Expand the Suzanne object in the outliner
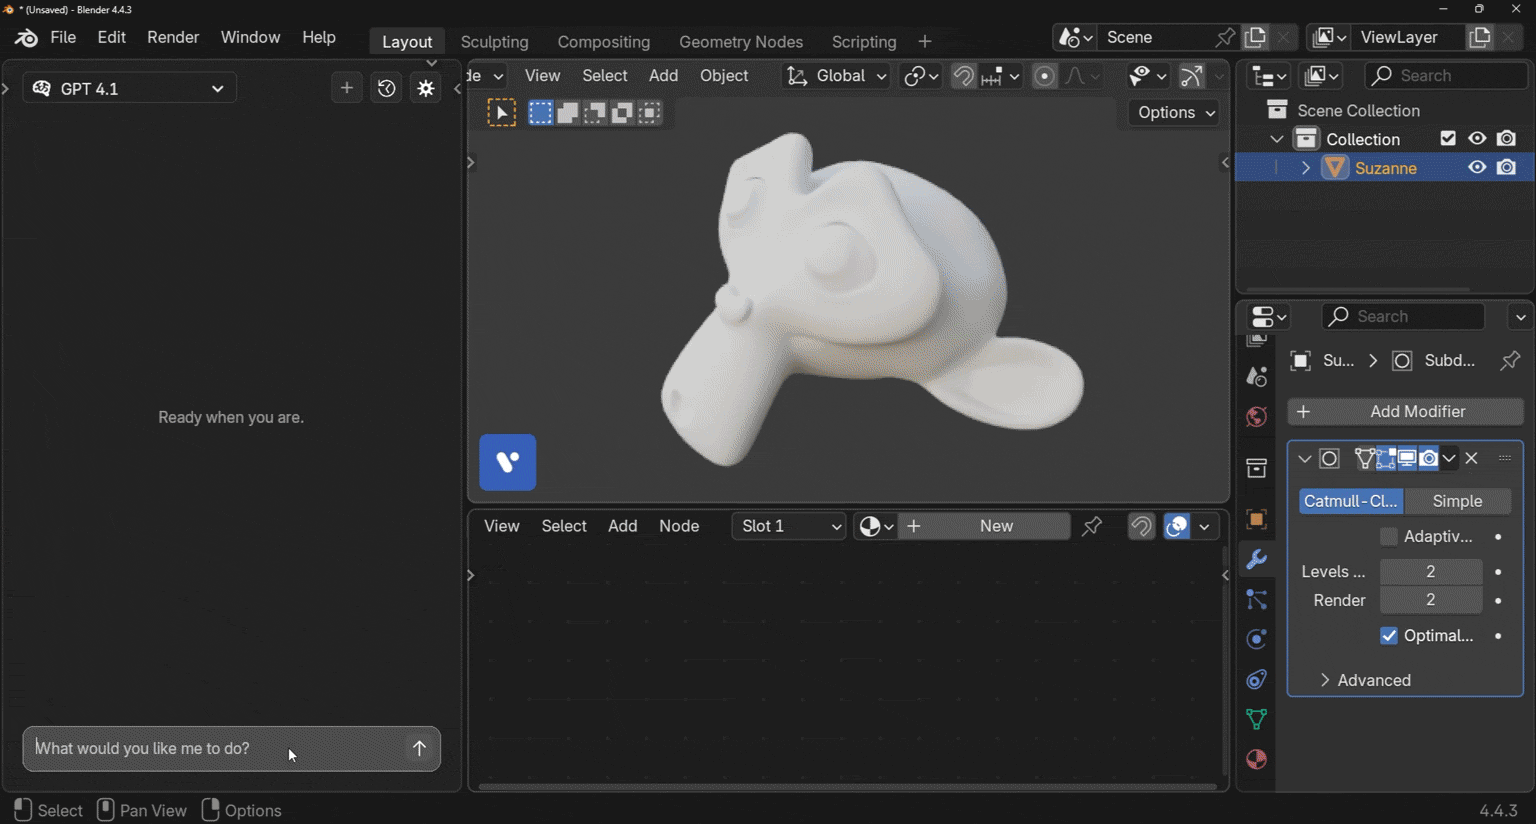 (x=1306, y=168)
